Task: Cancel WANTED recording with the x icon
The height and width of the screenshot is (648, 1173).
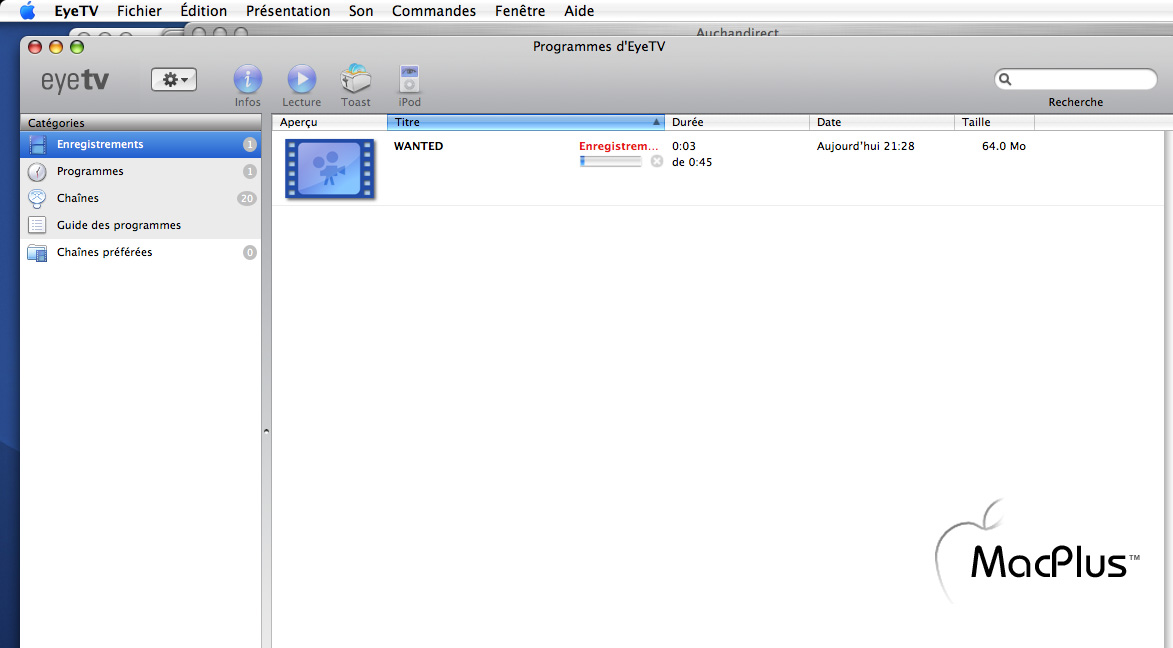Action: (656, 161)
